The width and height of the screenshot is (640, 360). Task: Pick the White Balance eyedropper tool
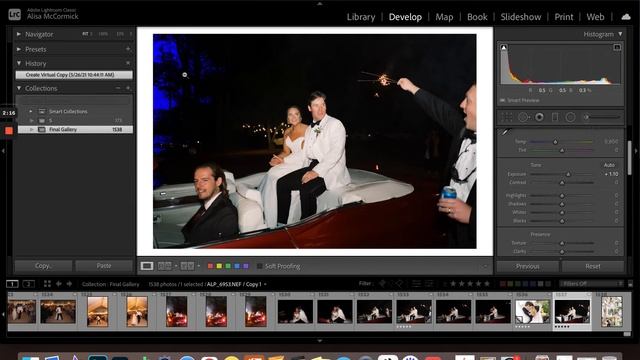tap(506, 132)
